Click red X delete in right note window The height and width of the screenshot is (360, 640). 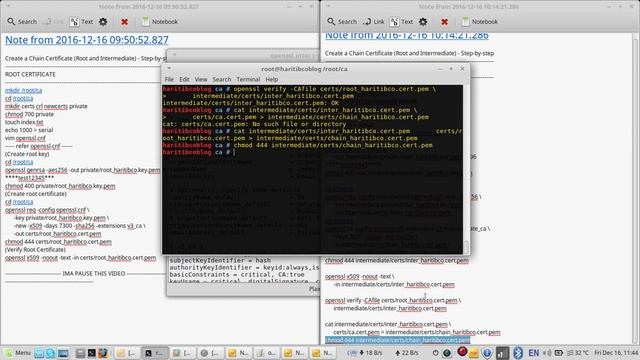click(x=444, y=22)
